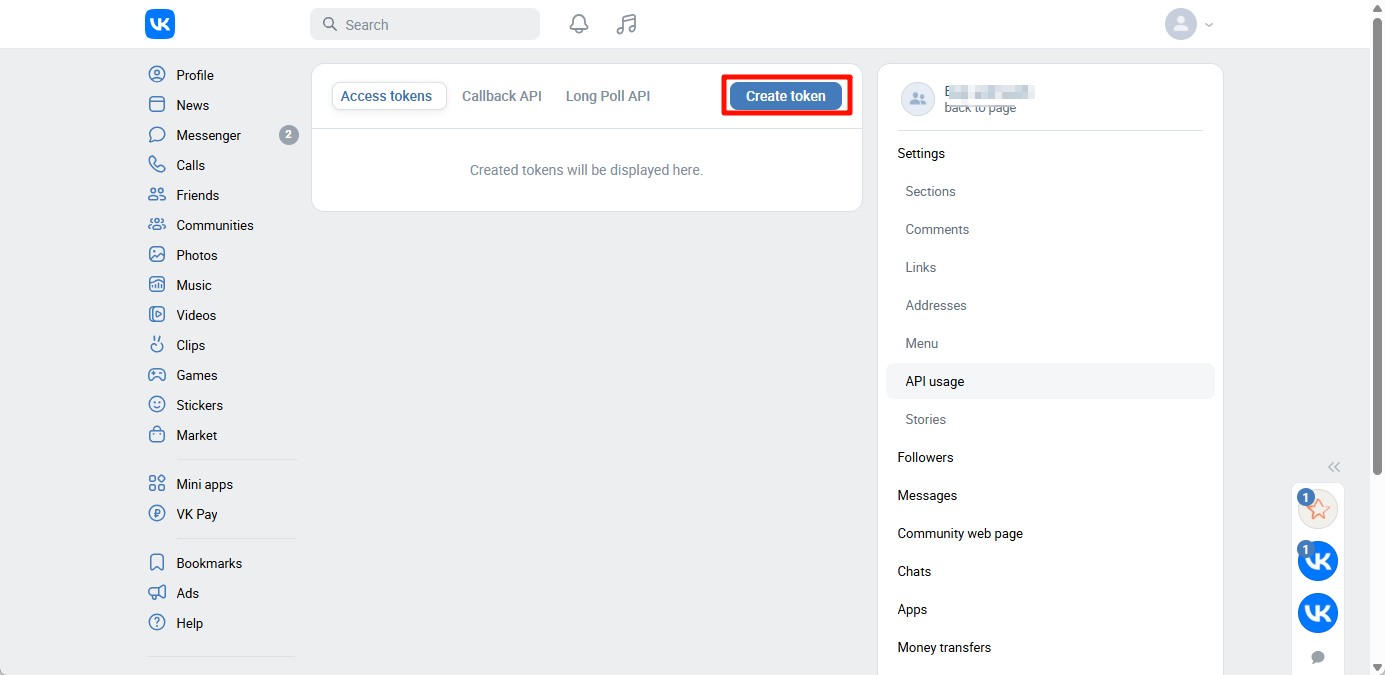Go to Calls in the sidebar
The height and width of the screenshot is (675, 1385).
click(x=190, y=165)
